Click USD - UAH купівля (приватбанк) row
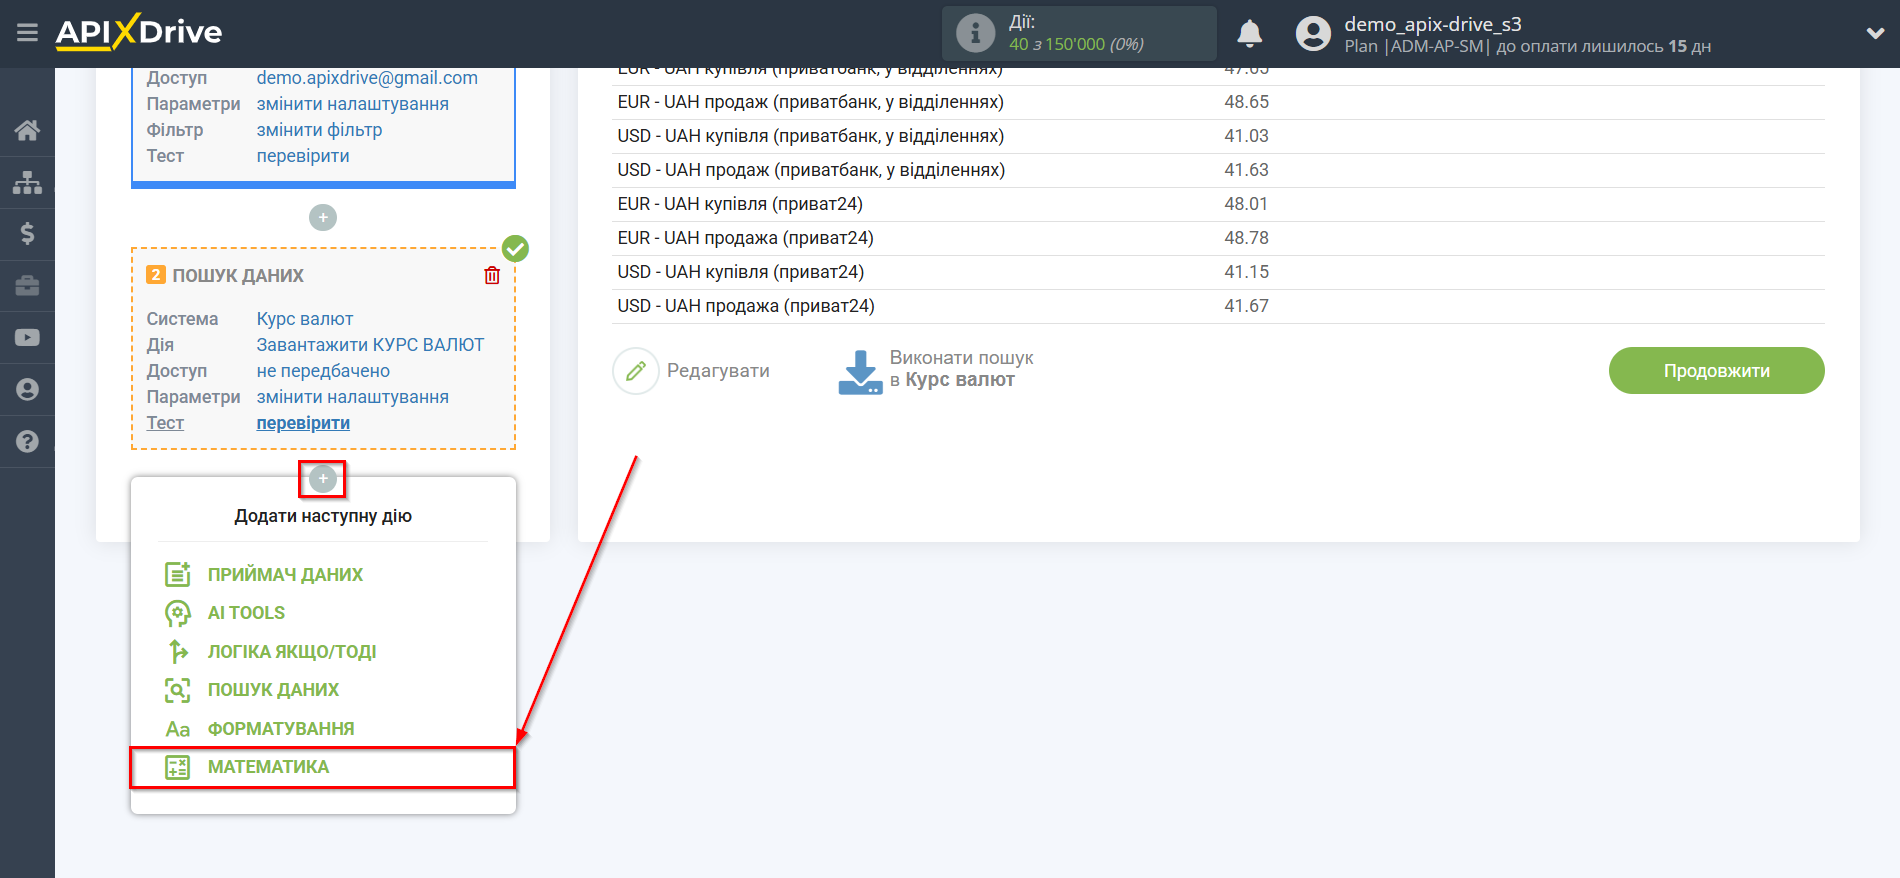 tap(1218, 136)
